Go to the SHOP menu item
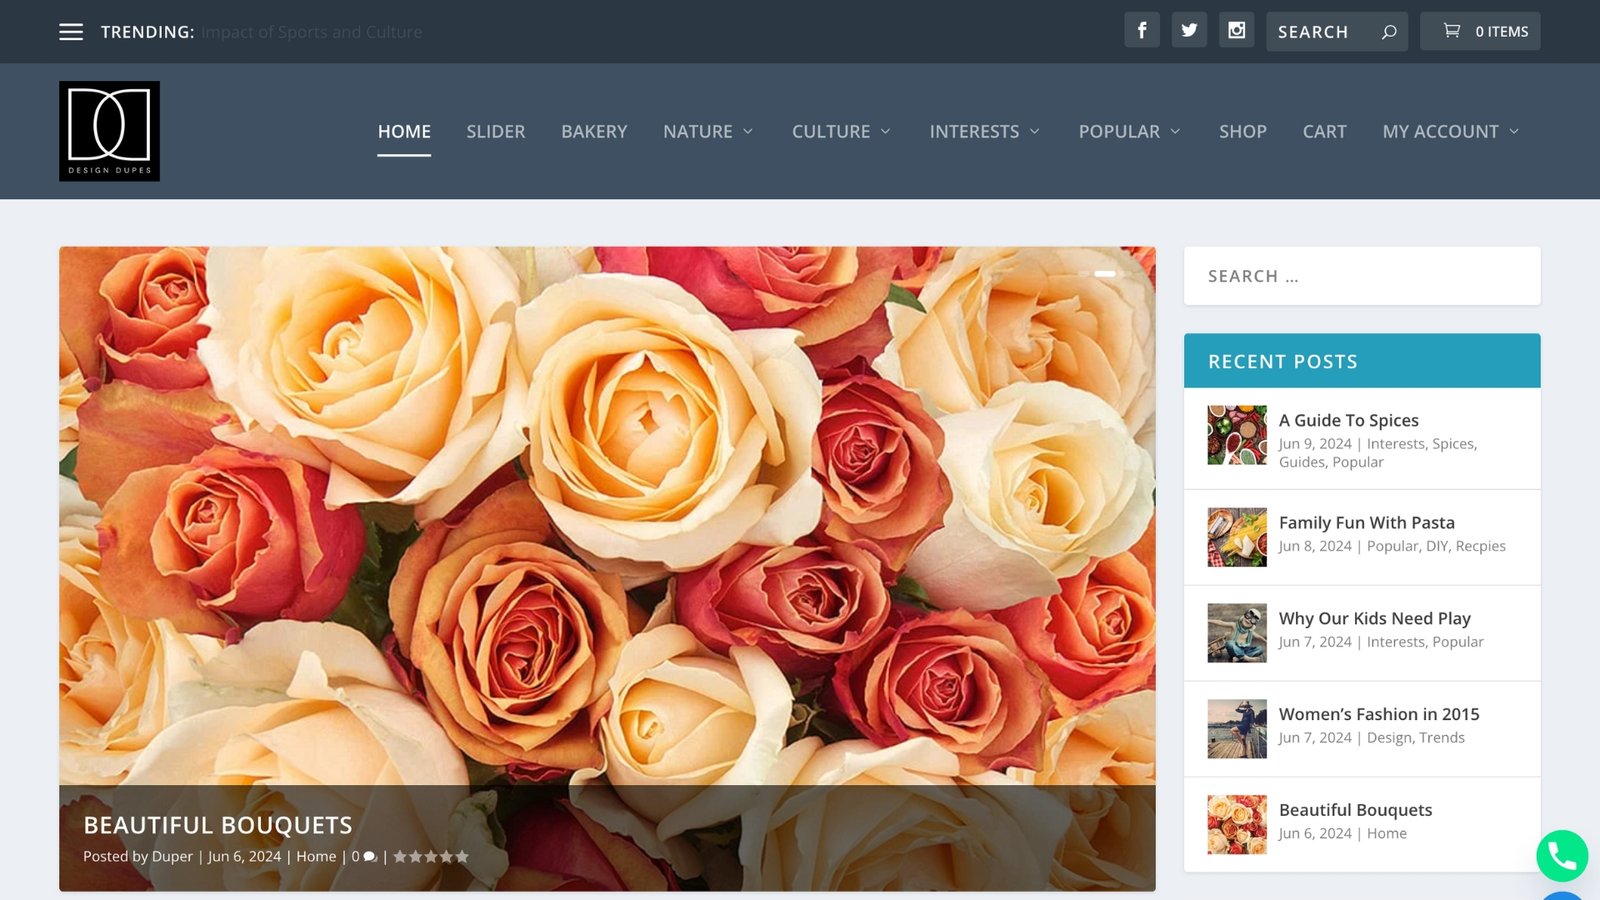The height and width of the screenshot is (900, 1600). click(1242, 131)
